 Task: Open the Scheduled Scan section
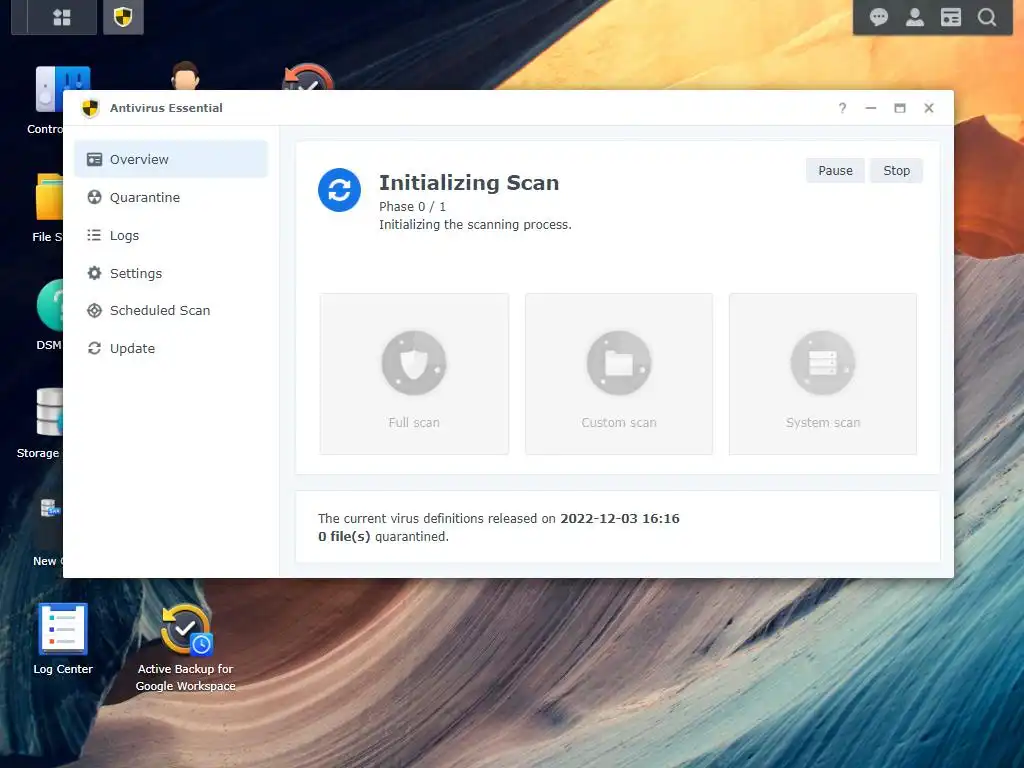pos(170,310)
